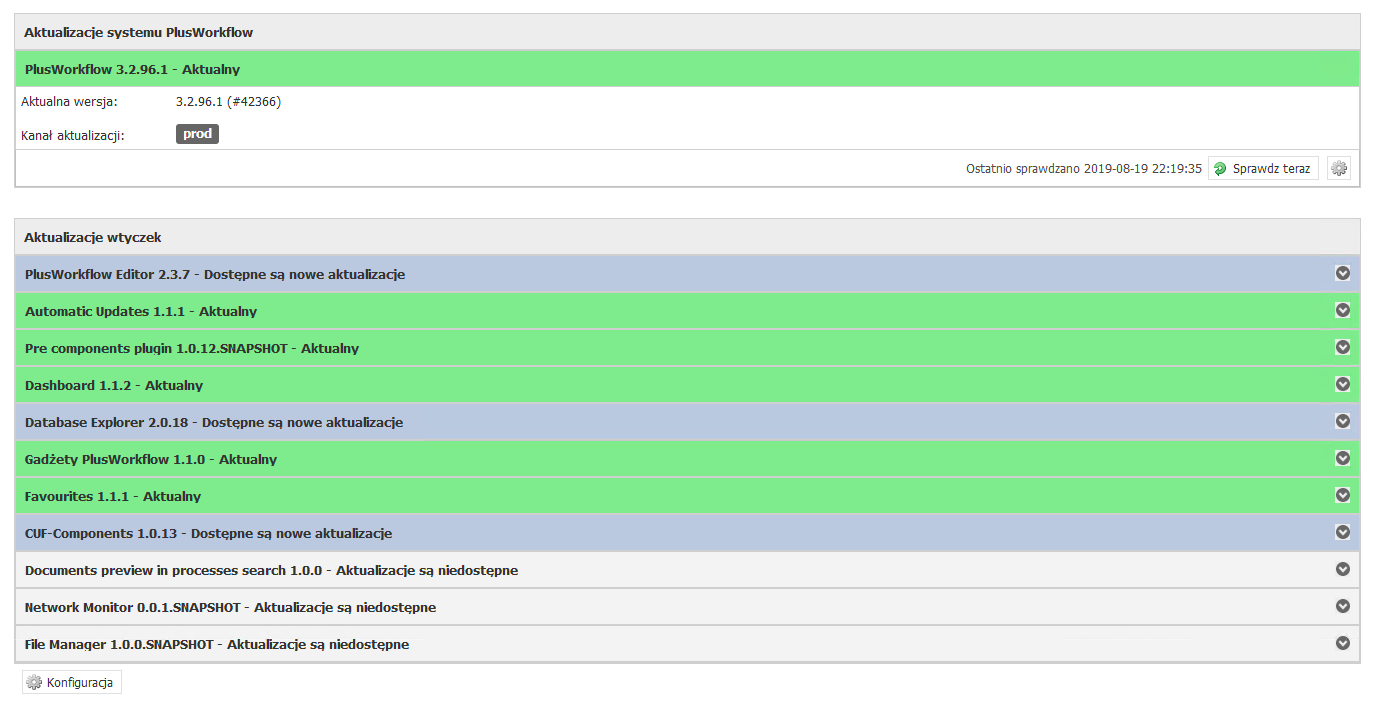Click the Kanał aktualizacji label

(x=73, y=135)
